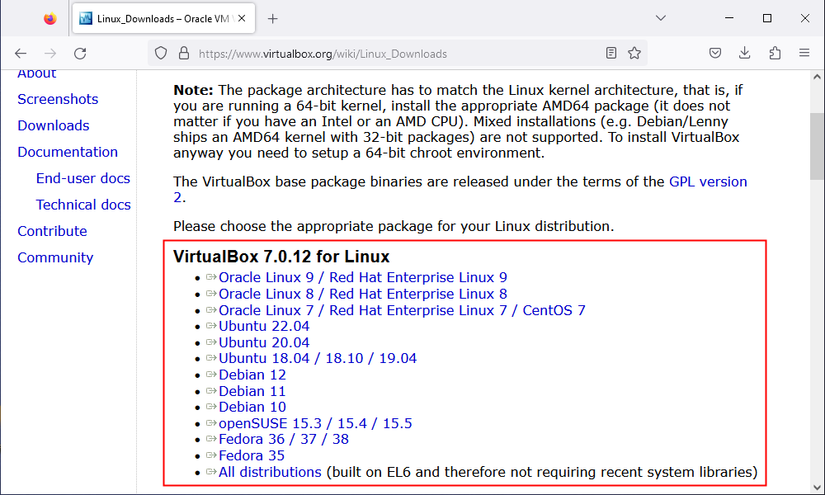Click the address bar URL field
This screenshot has height=495, width=825.
390,53
